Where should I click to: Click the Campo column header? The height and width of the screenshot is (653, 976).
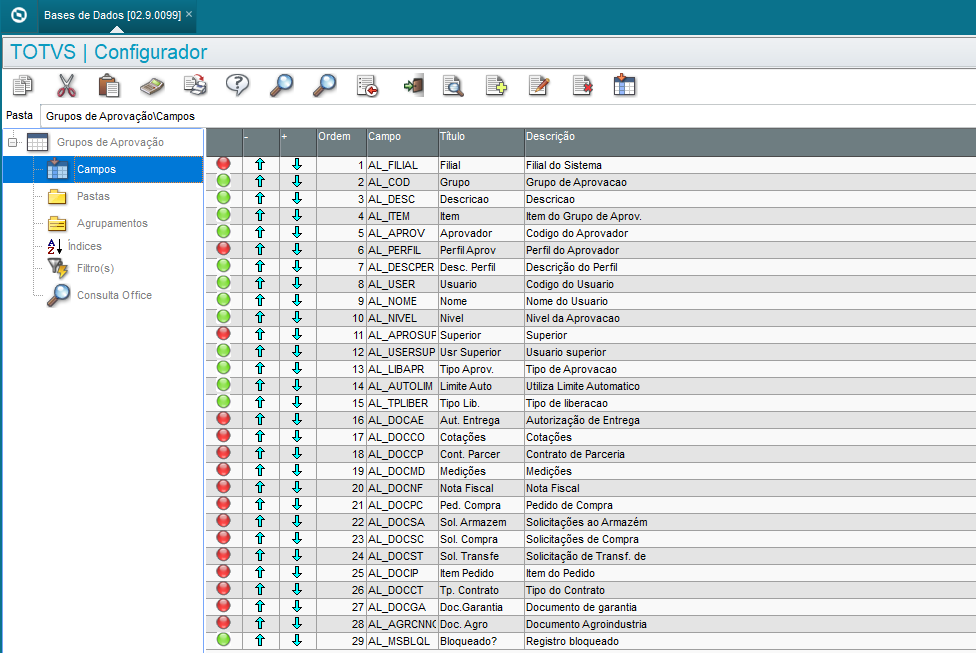(x=402, y=142)
